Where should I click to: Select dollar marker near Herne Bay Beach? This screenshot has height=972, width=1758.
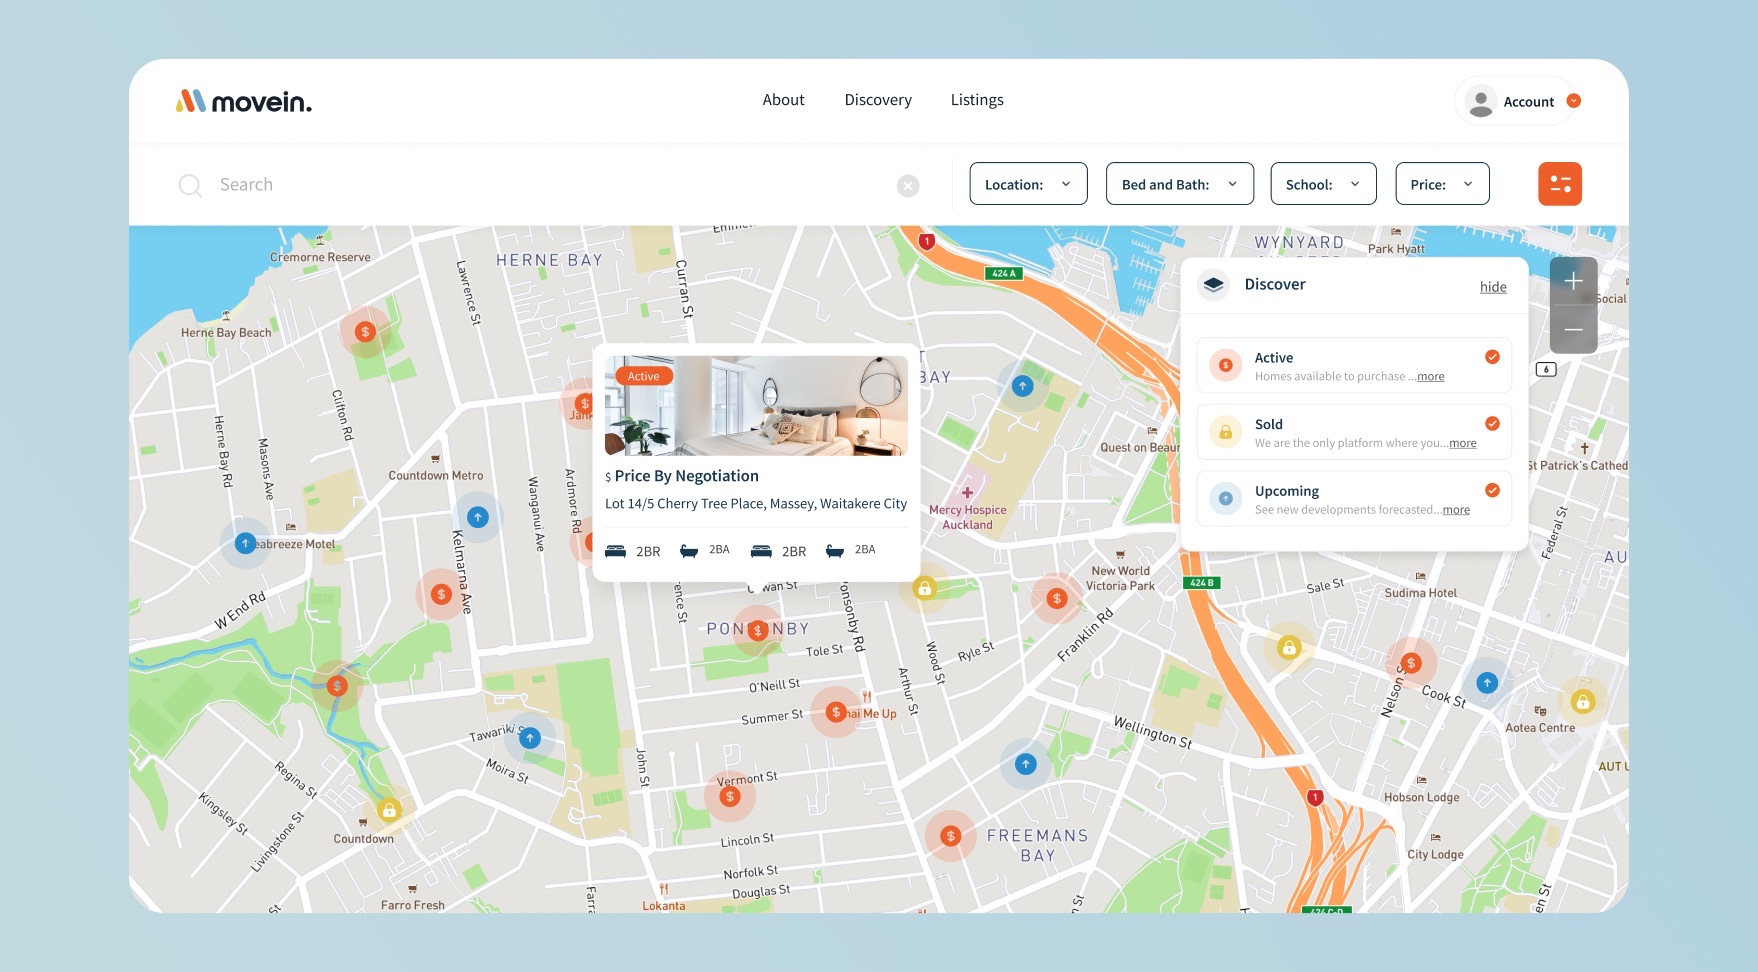tap(365, 332)
